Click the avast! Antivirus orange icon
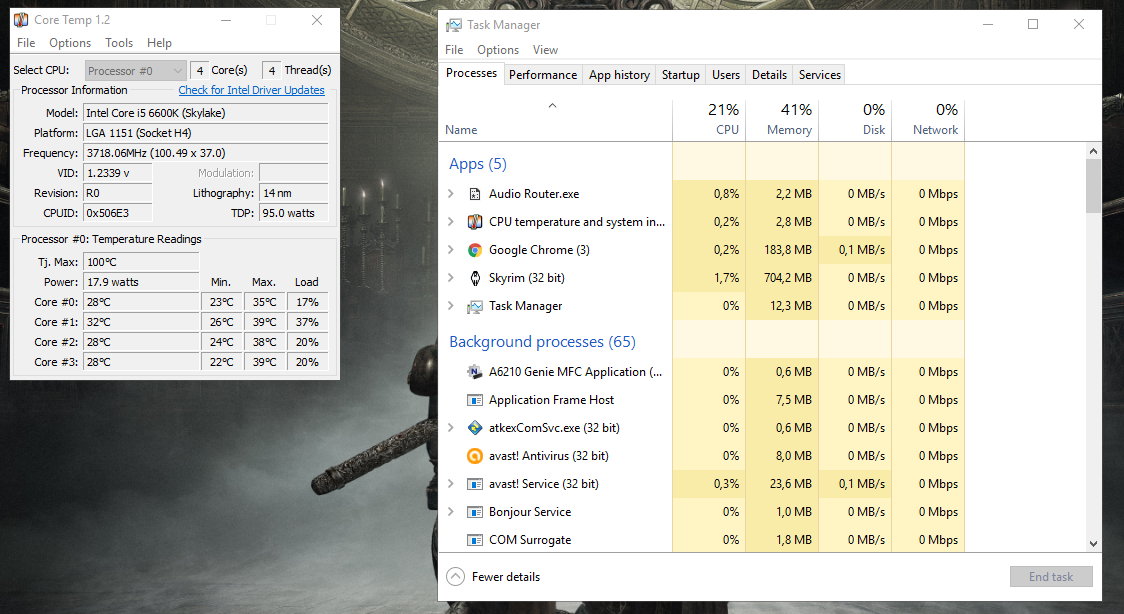Viewport: 1124px width, 614px height. point(475,456)
